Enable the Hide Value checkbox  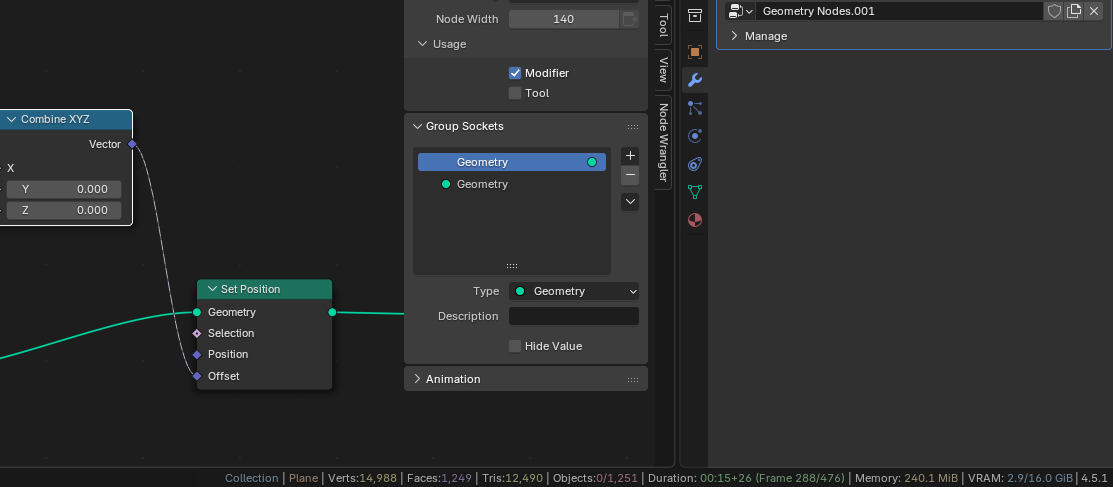[x=515, y=346]
